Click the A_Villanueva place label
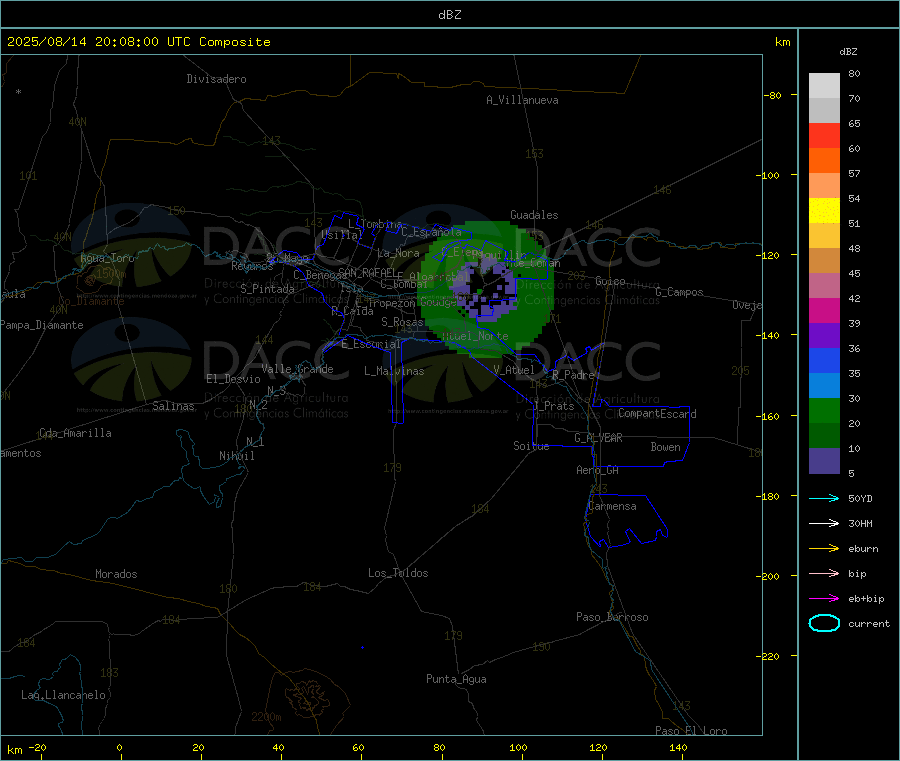 (x=522, y=100)
